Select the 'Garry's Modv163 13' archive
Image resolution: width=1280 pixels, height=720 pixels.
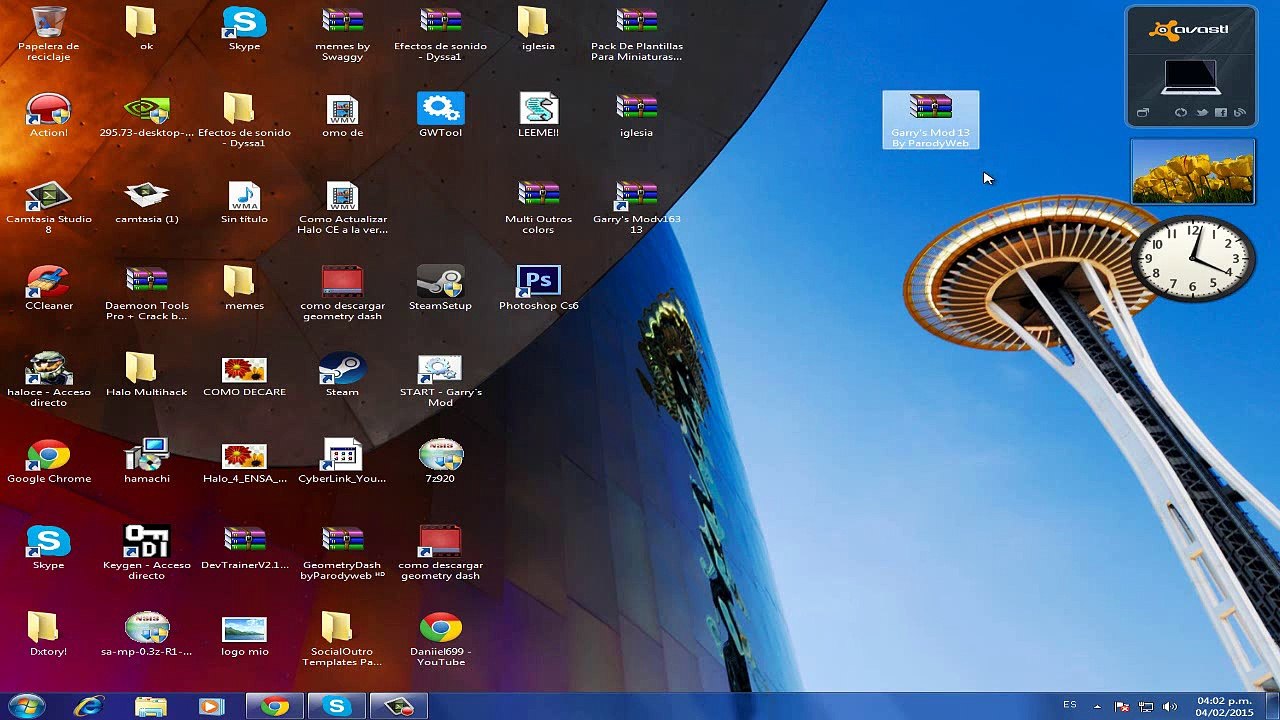click(x=636, y=207)
